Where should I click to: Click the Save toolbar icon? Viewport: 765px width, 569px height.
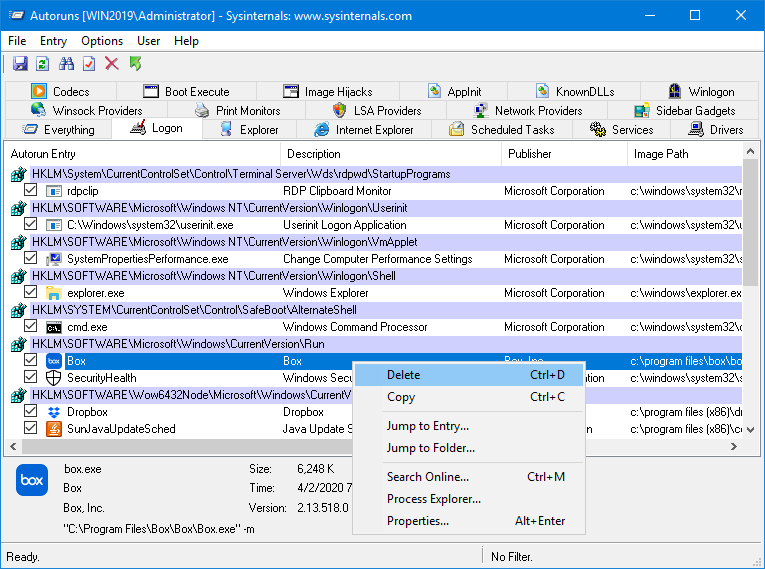click(20, 63)
